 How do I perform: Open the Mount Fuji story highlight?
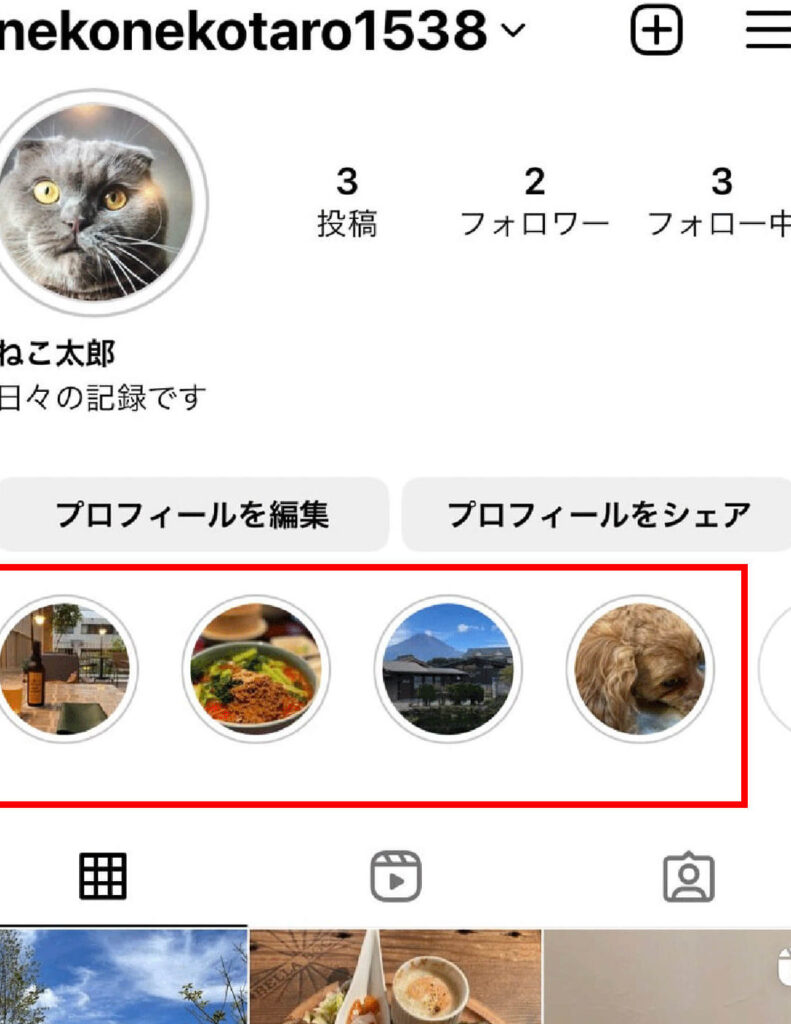coord(448,669)
